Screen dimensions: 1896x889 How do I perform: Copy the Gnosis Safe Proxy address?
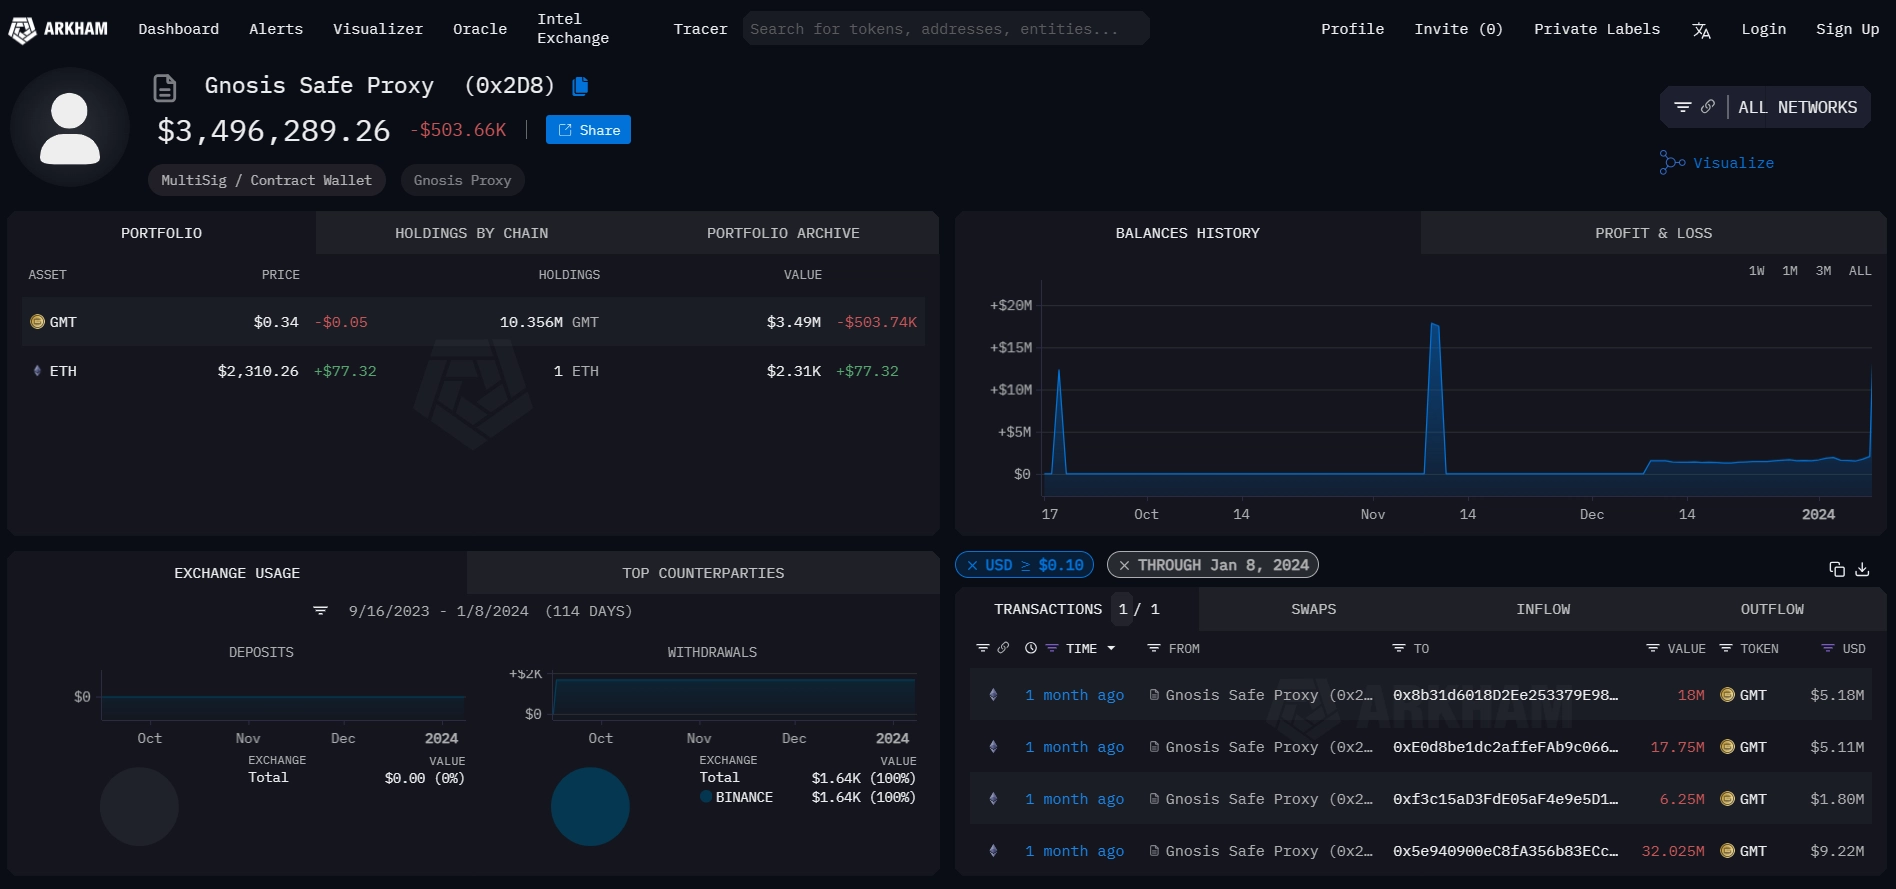coord(580,86)
